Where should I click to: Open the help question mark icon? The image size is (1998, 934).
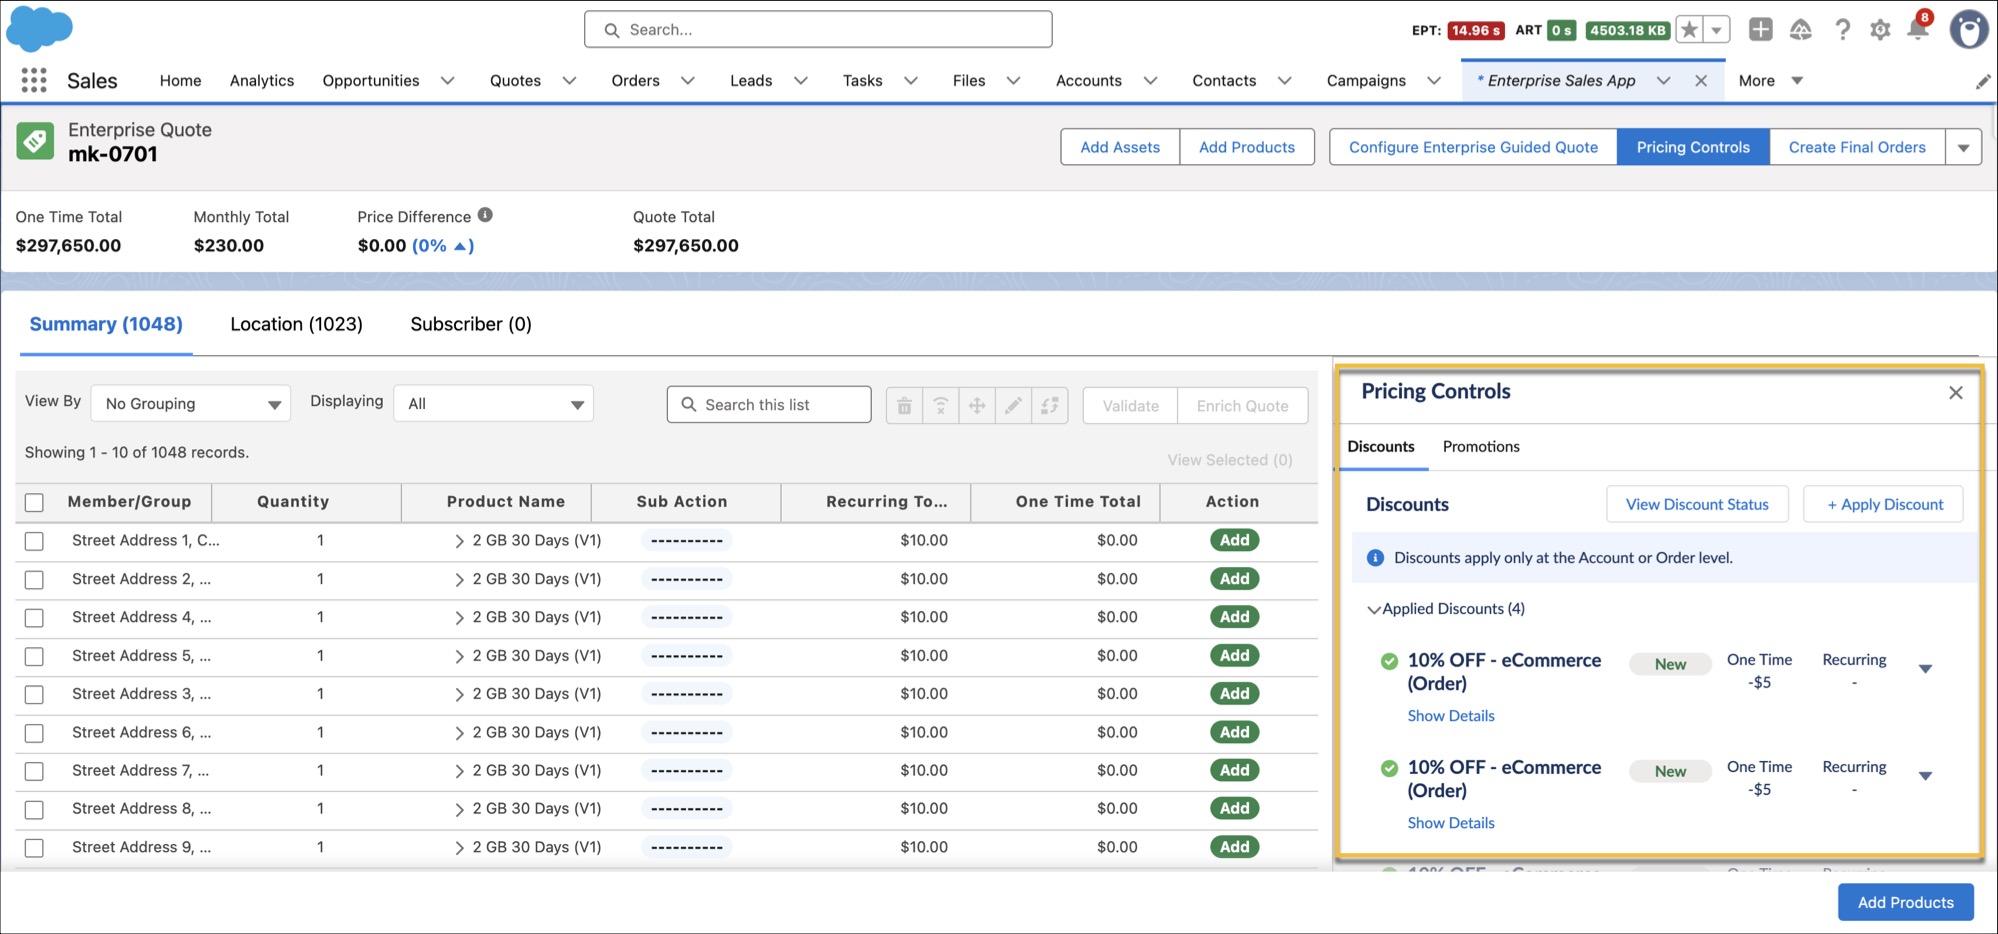click(x=1842, y=30)
